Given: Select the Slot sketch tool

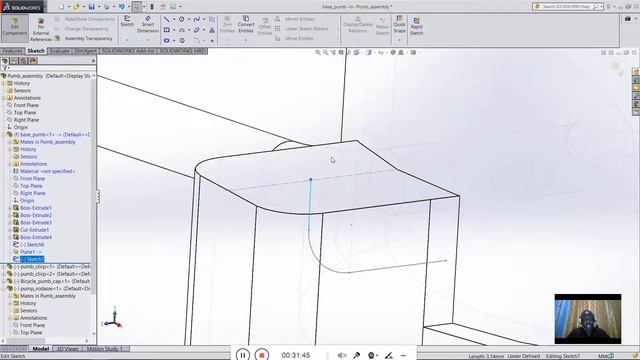Looking at the screenshot, I should click(x=167, y=40).
